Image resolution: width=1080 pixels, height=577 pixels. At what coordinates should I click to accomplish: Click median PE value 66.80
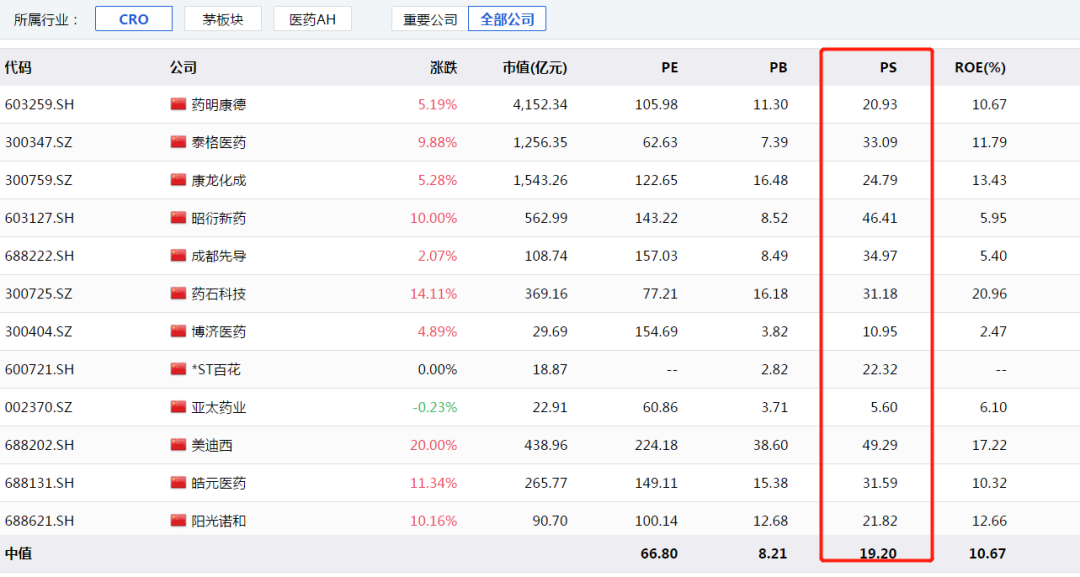coord(659,554)
